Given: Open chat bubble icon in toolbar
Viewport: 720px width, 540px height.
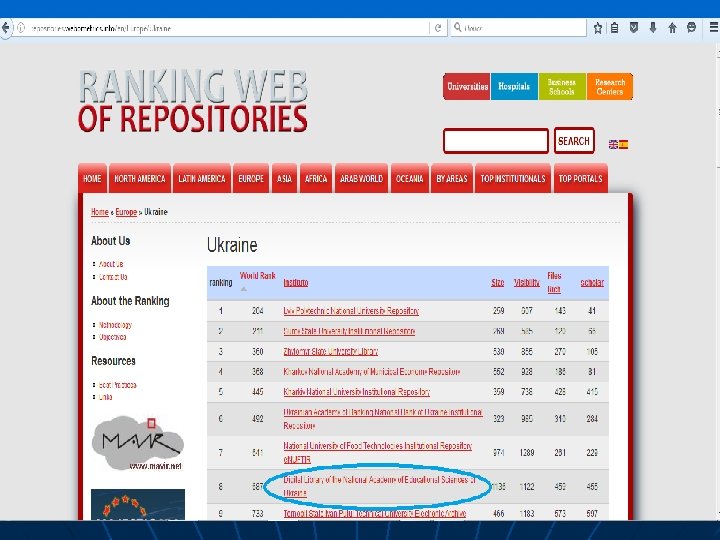Looking at the screenshot, I should tap(692, 28).
